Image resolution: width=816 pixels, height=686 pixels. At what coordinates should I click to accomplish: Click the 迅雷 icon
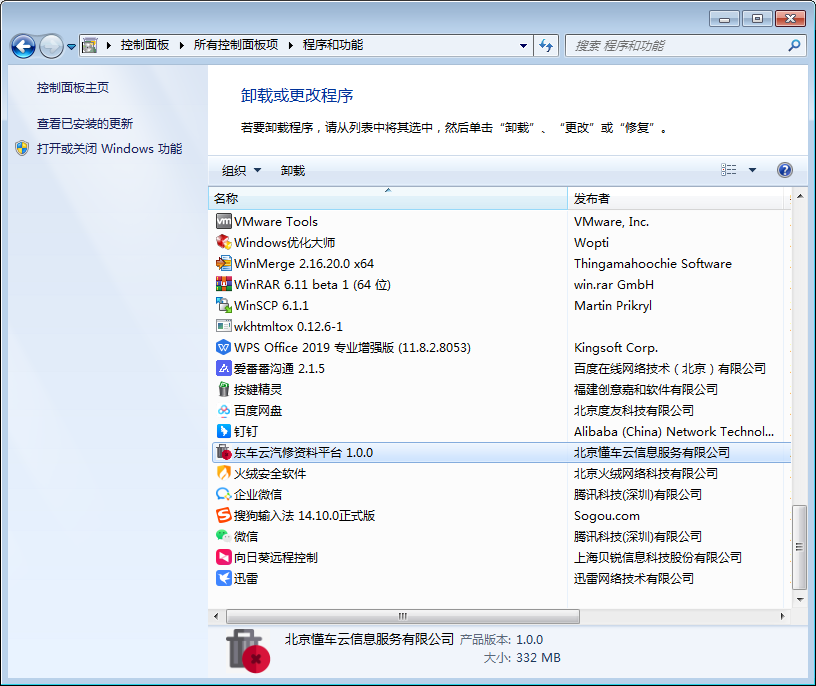click(223, 578)
